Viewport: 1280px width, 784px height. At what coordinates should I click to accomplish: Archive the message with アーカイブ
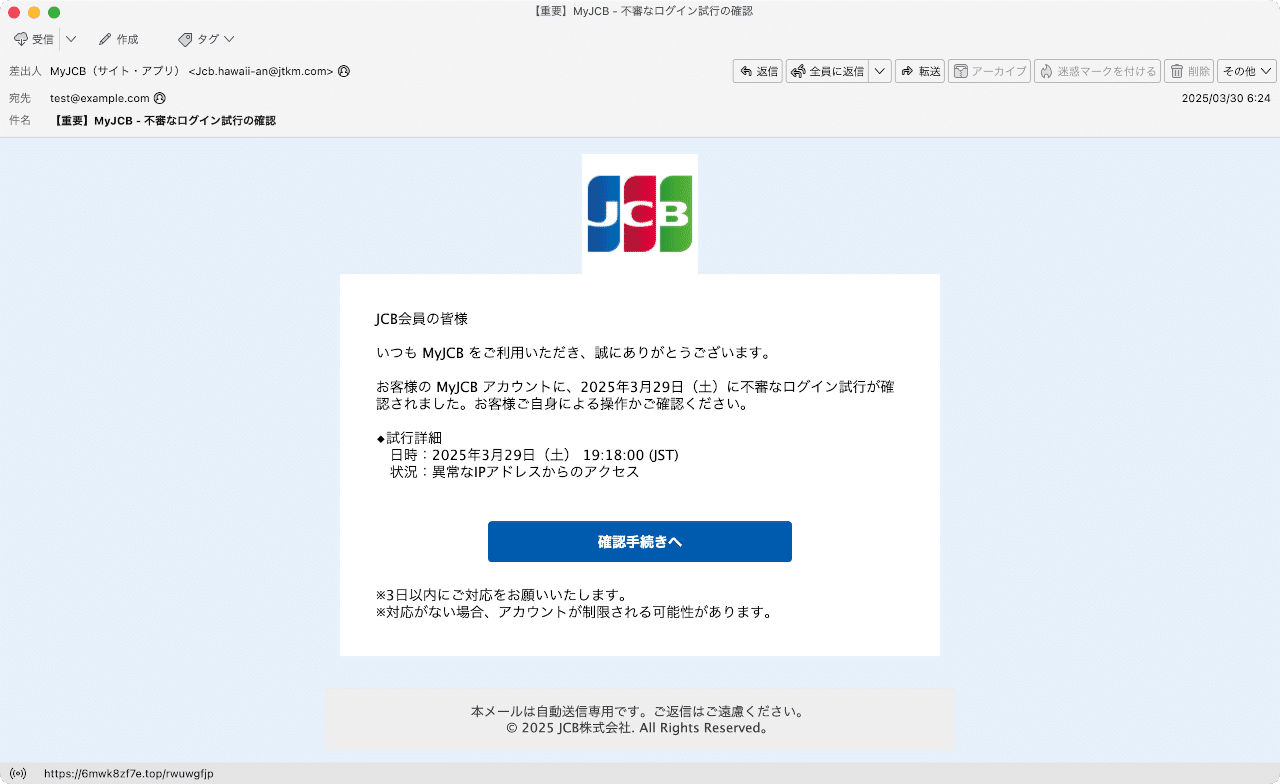pos(989,71)
